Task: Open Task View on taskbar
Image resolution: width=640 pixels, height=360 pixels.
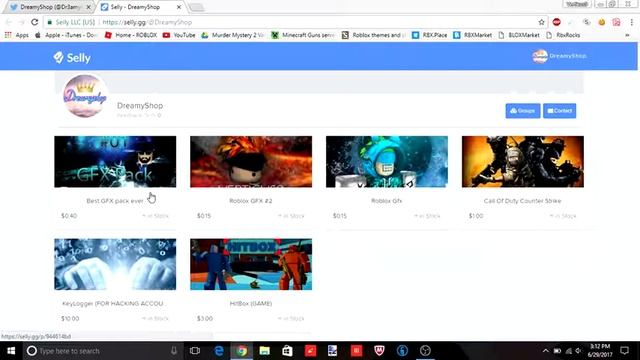Action: point(195,351)
